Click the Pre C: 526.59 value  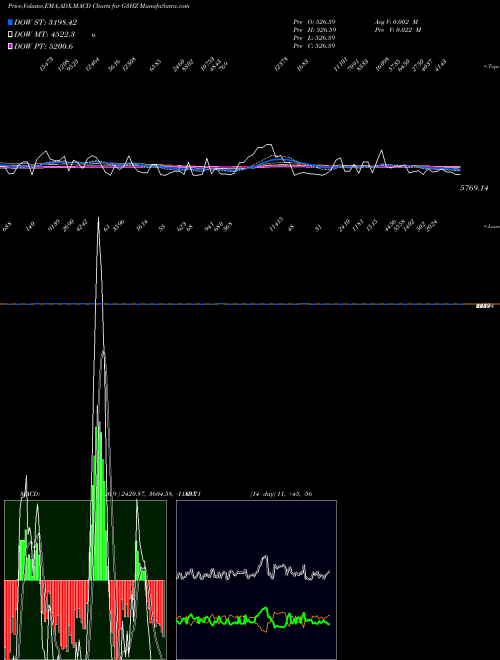point(314,46)
